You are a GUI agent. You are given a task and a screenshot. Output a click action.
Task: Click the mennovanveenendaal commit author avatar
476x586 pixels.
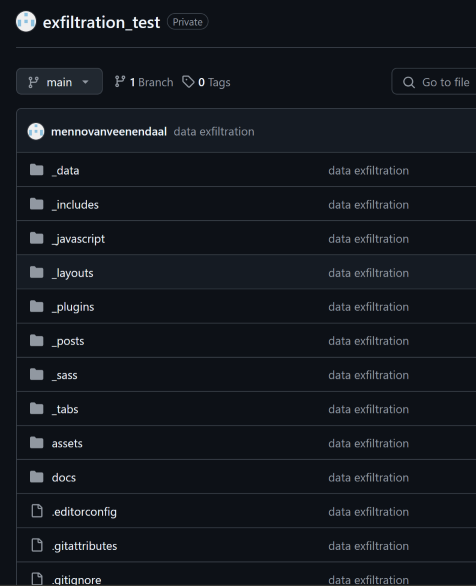[x=36, y=131]
